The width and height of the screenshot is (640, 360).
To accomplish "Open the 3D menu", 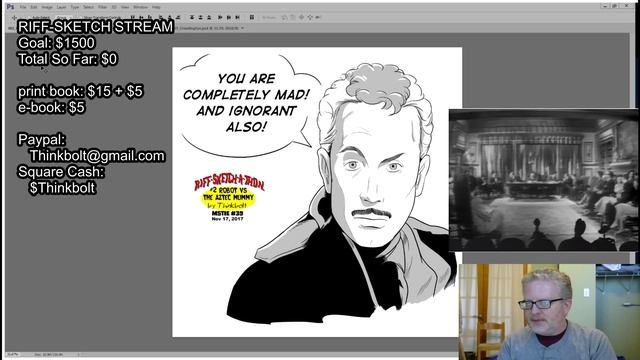I will (114, 7).
